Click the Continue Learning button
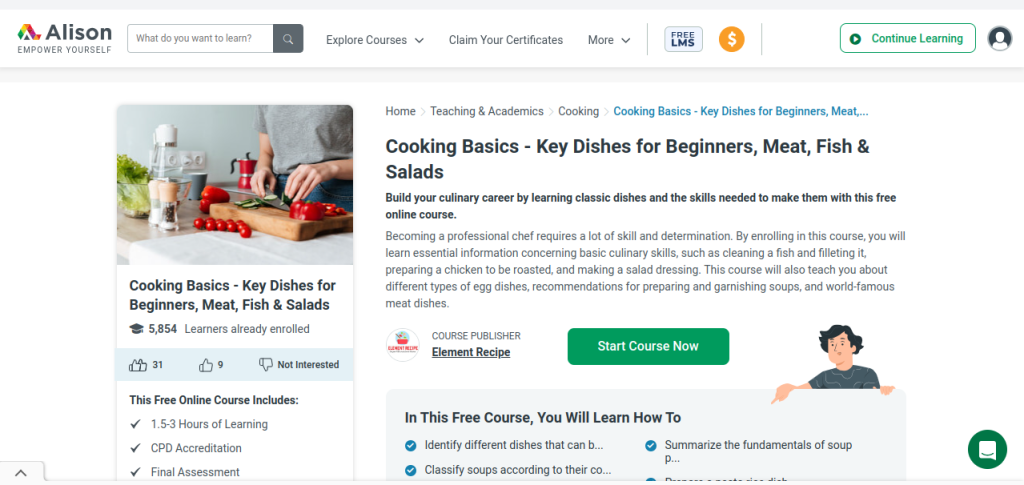This screenshot has width=1024, height=485. (x=907, y=39)
